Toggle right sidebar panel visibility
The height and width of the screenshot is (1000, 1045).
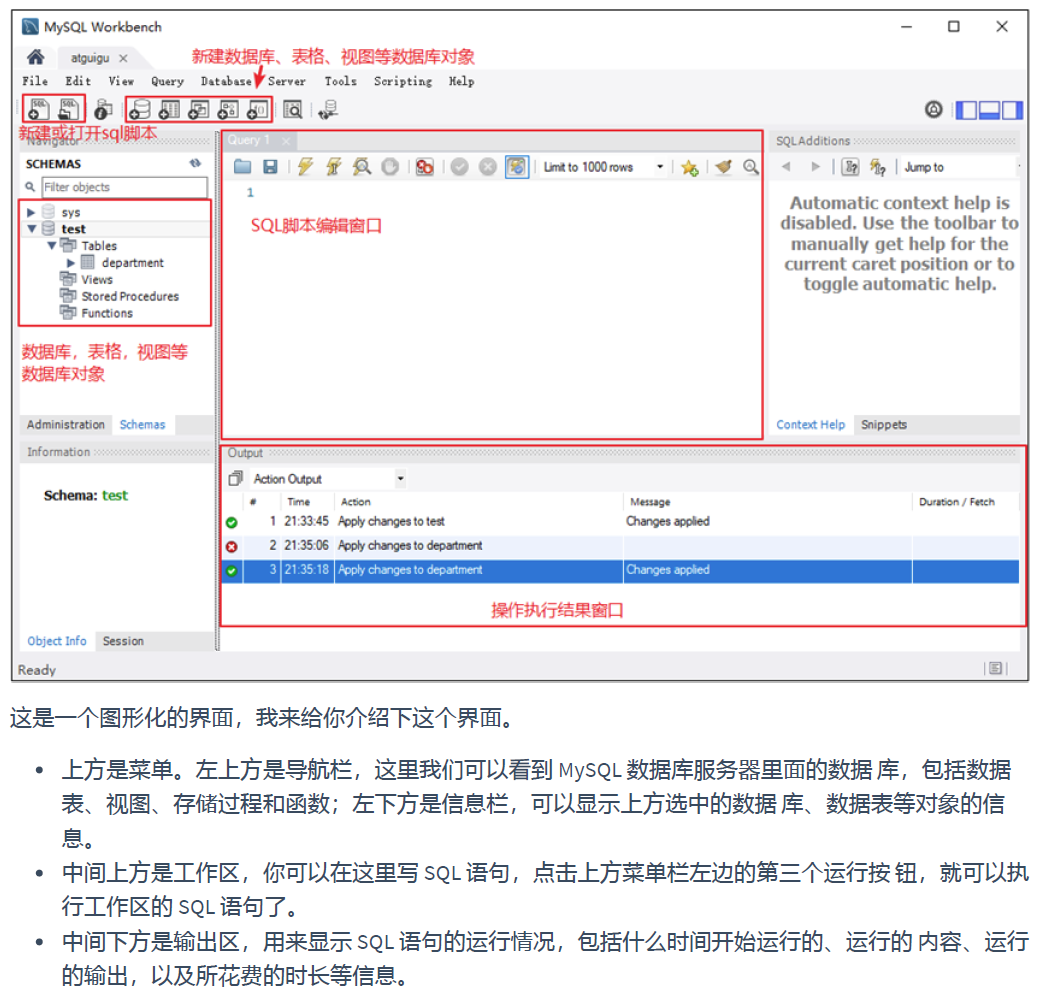point(1012,110)
